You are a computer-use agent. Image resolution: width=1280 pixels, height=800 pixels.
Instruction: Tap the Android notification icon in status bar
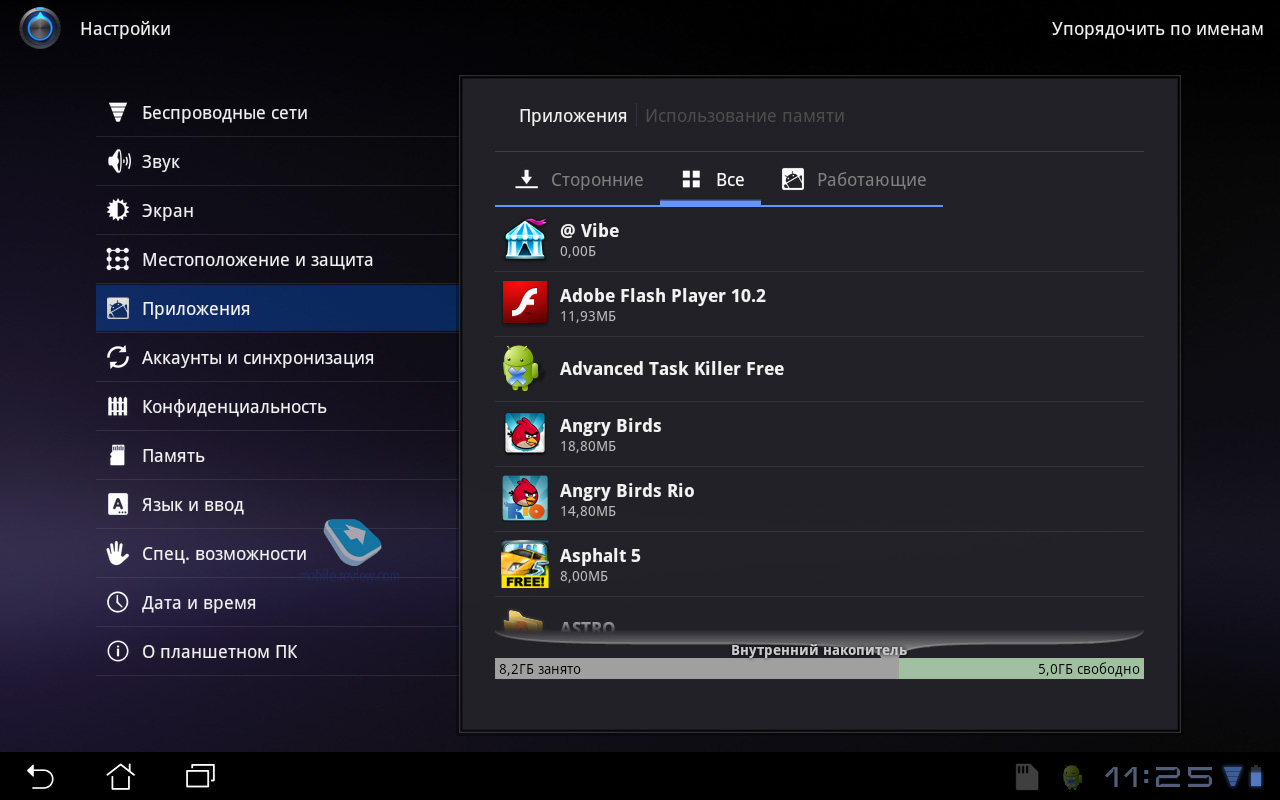pyautogui.click(x=1073, y=777)
